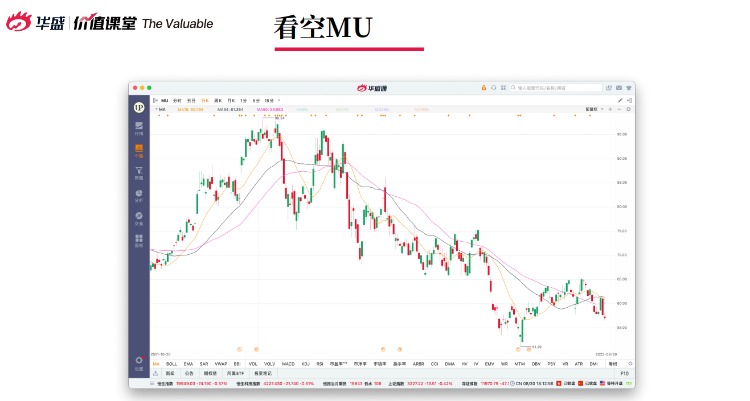
Task: Click the share export icon at bottom left
Action: [156, 373]
